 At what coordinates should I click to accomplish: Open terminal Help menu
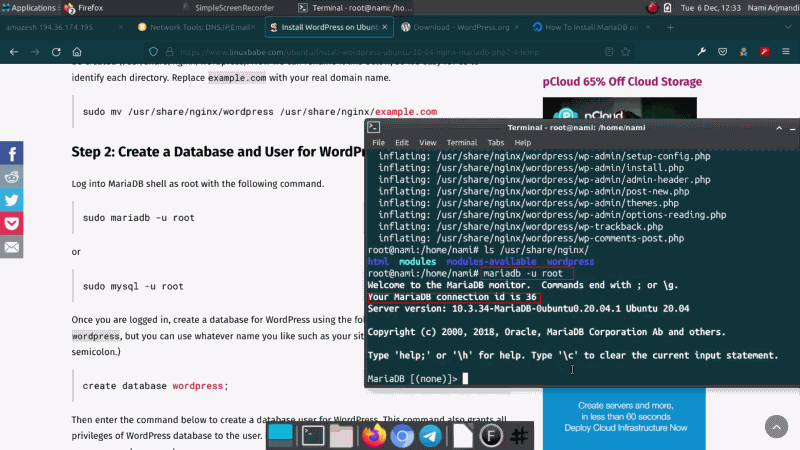tap(522, 143)
